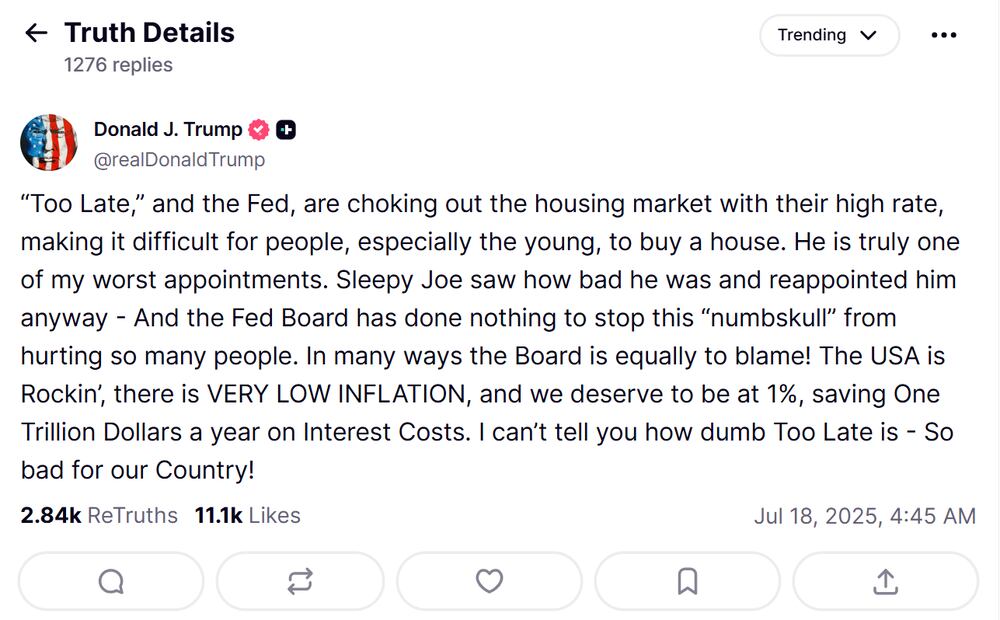Open the flag-painted profile avatar
1000x620 pixels.
(x=49, y=143)
